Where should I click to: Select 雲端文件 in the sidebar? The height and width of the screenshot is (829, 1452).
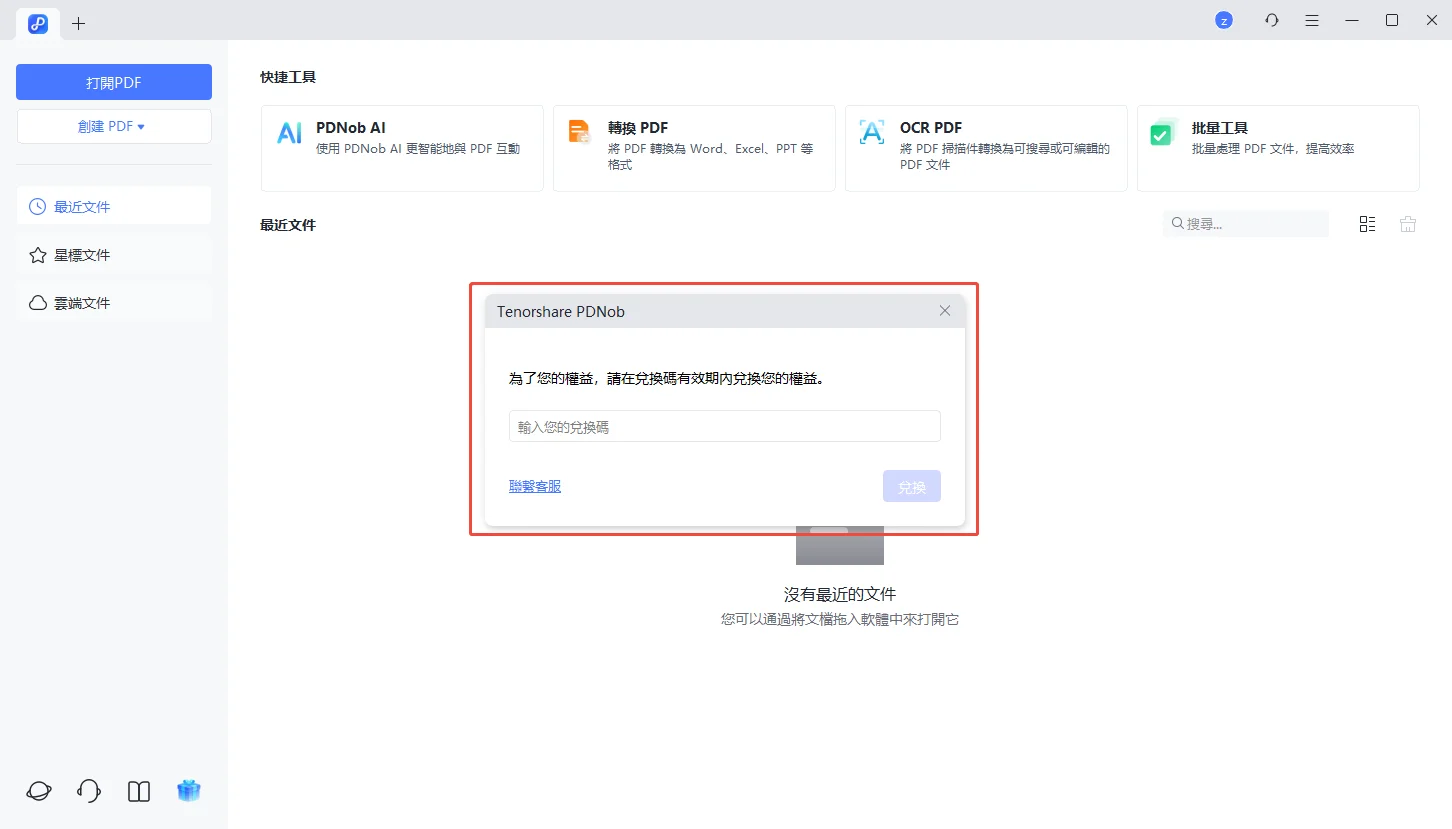point(114,303)
